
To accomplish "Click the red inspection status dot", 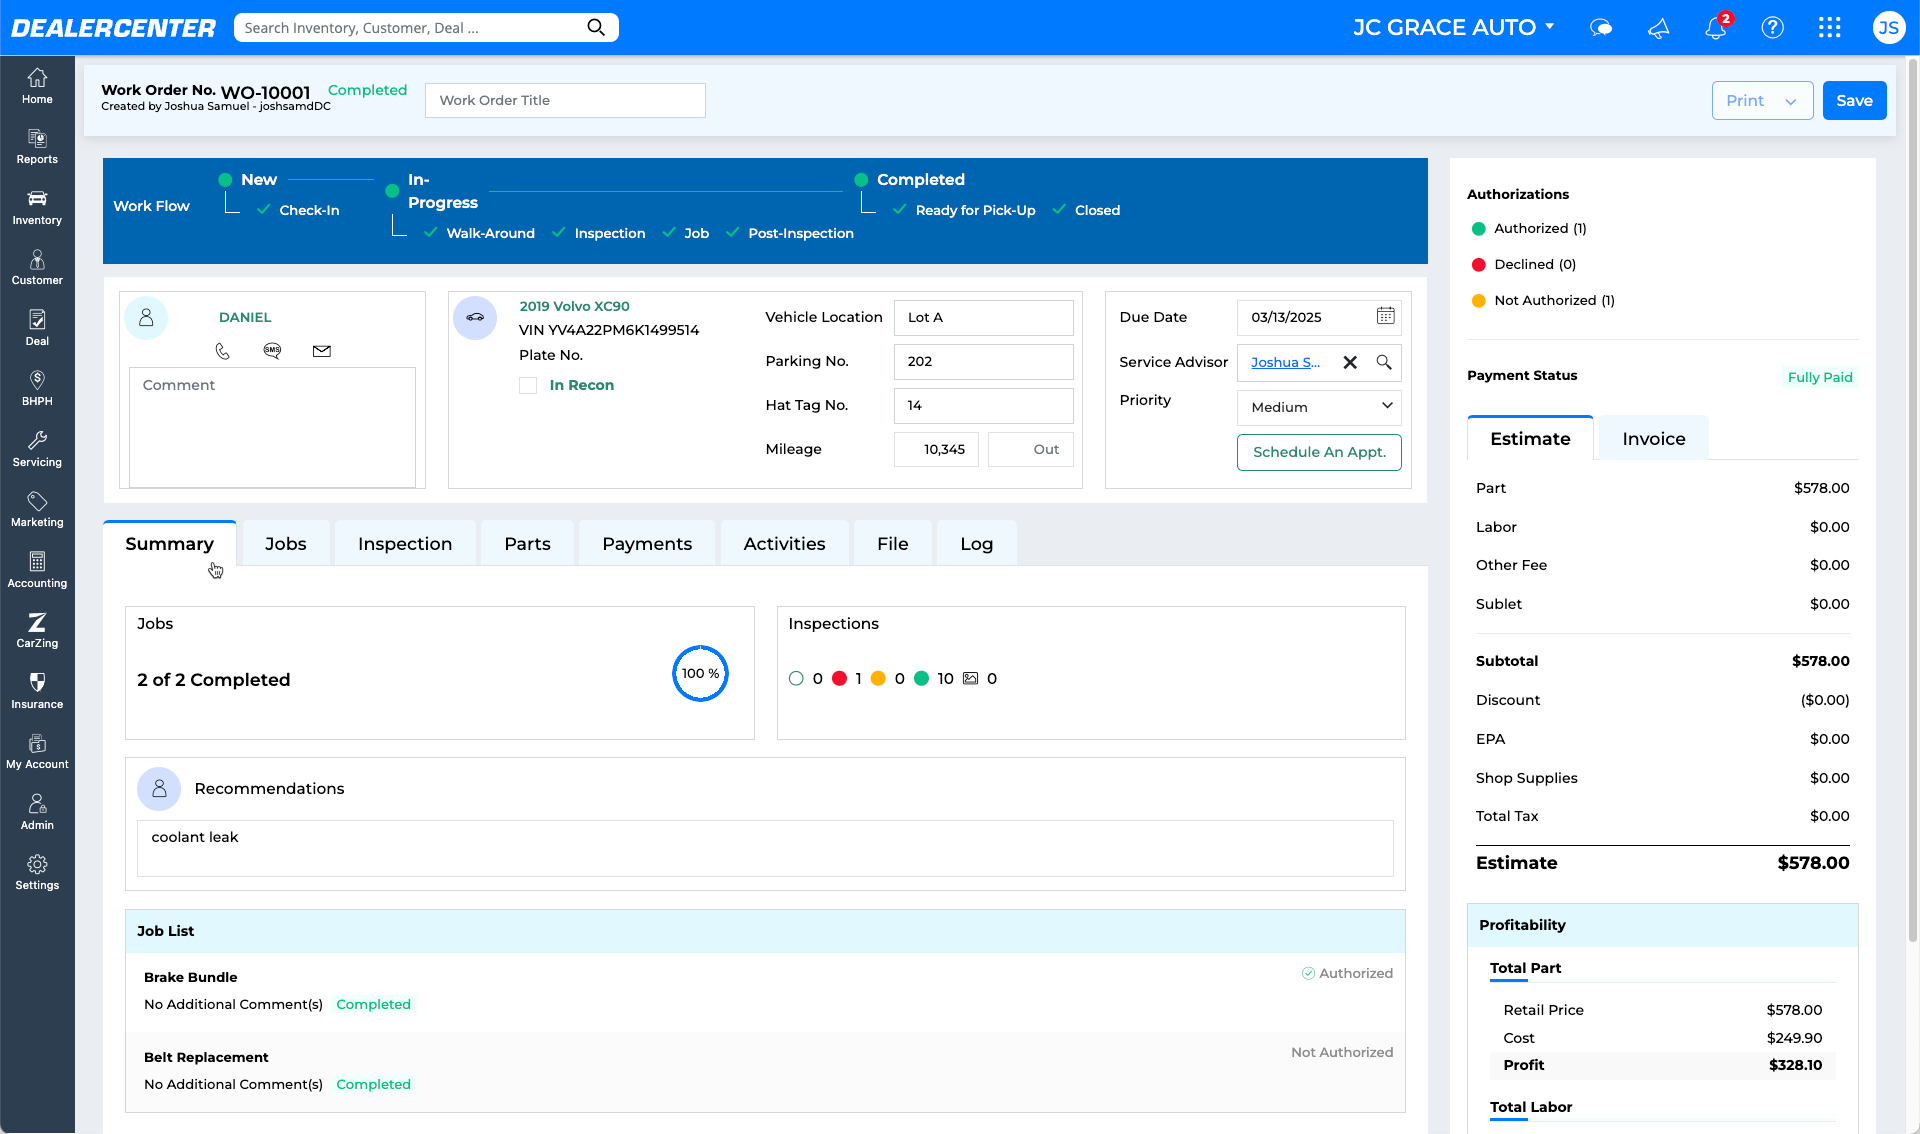I will [839, 678].
